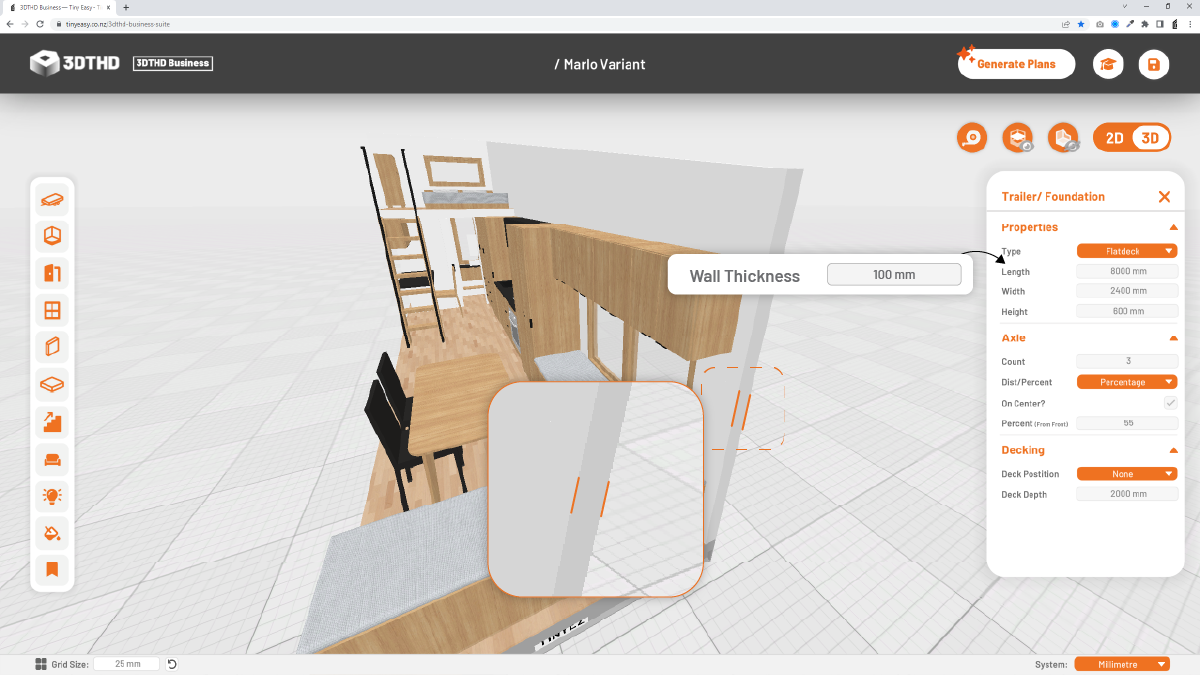Open the bookmark tool in sidebar
Screen dimensions: 1200x675
pos(52,569)
